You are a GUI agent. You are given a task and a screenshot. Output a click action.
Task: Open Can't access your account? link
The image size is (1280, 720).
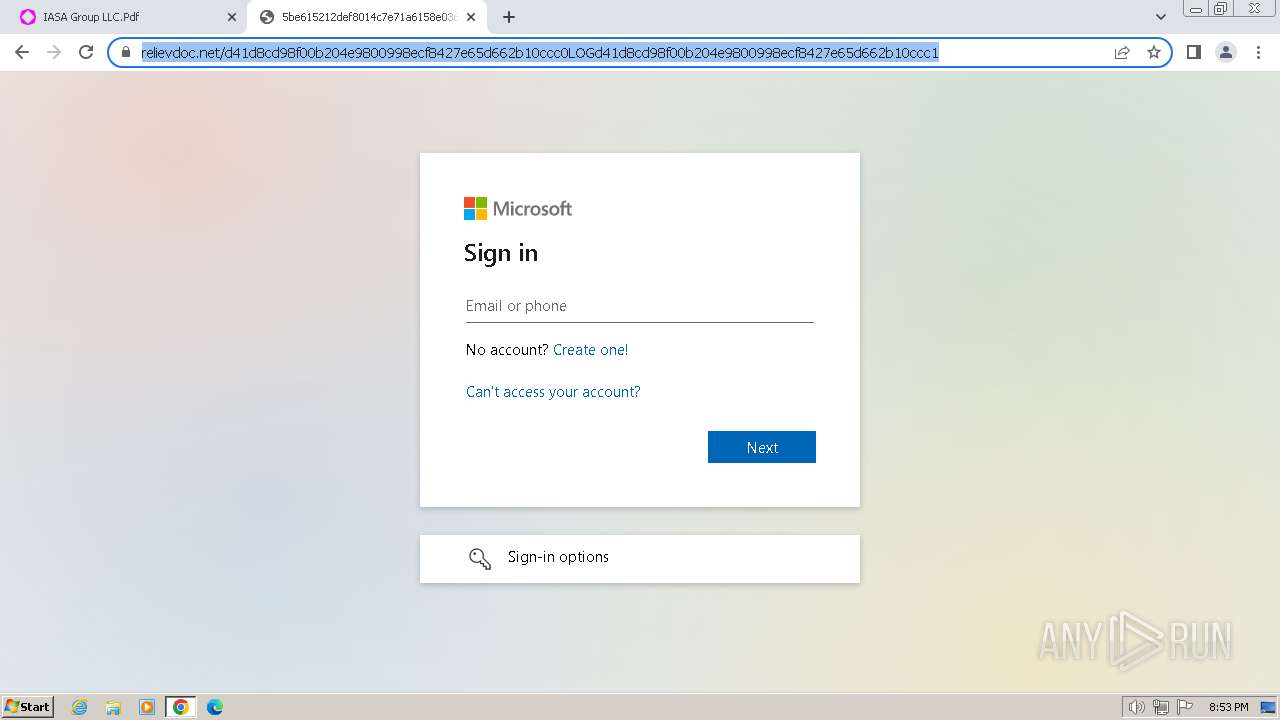[x=553, y=392]
